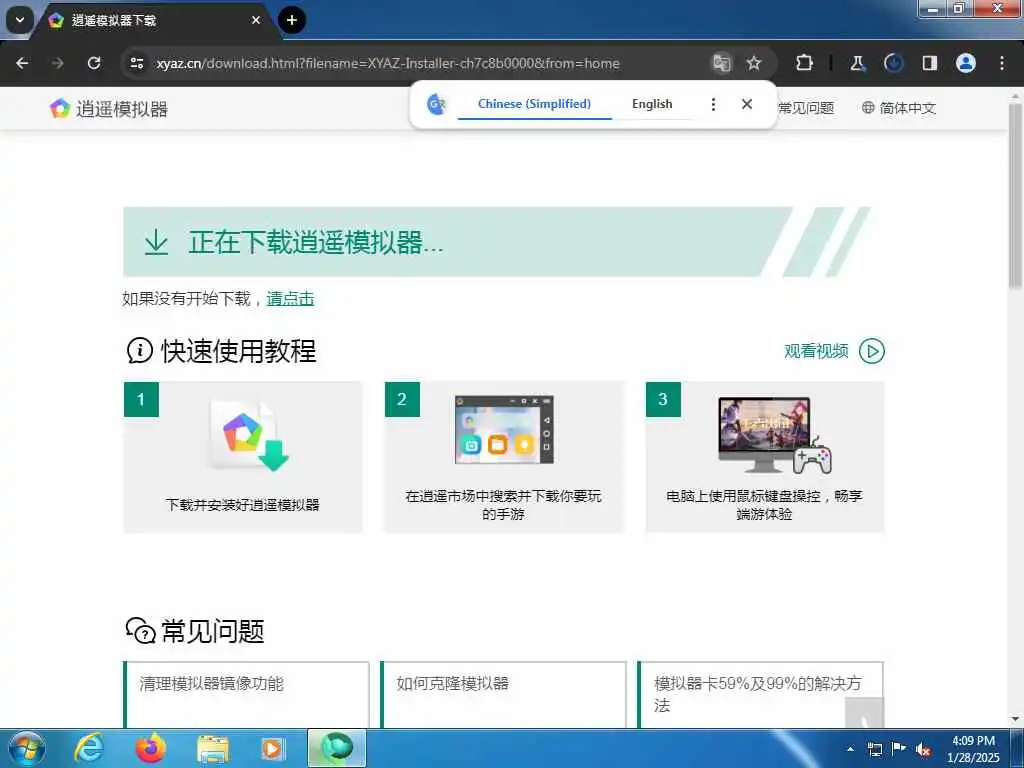Click the translate page icon in address bar

tap(721, 63)
